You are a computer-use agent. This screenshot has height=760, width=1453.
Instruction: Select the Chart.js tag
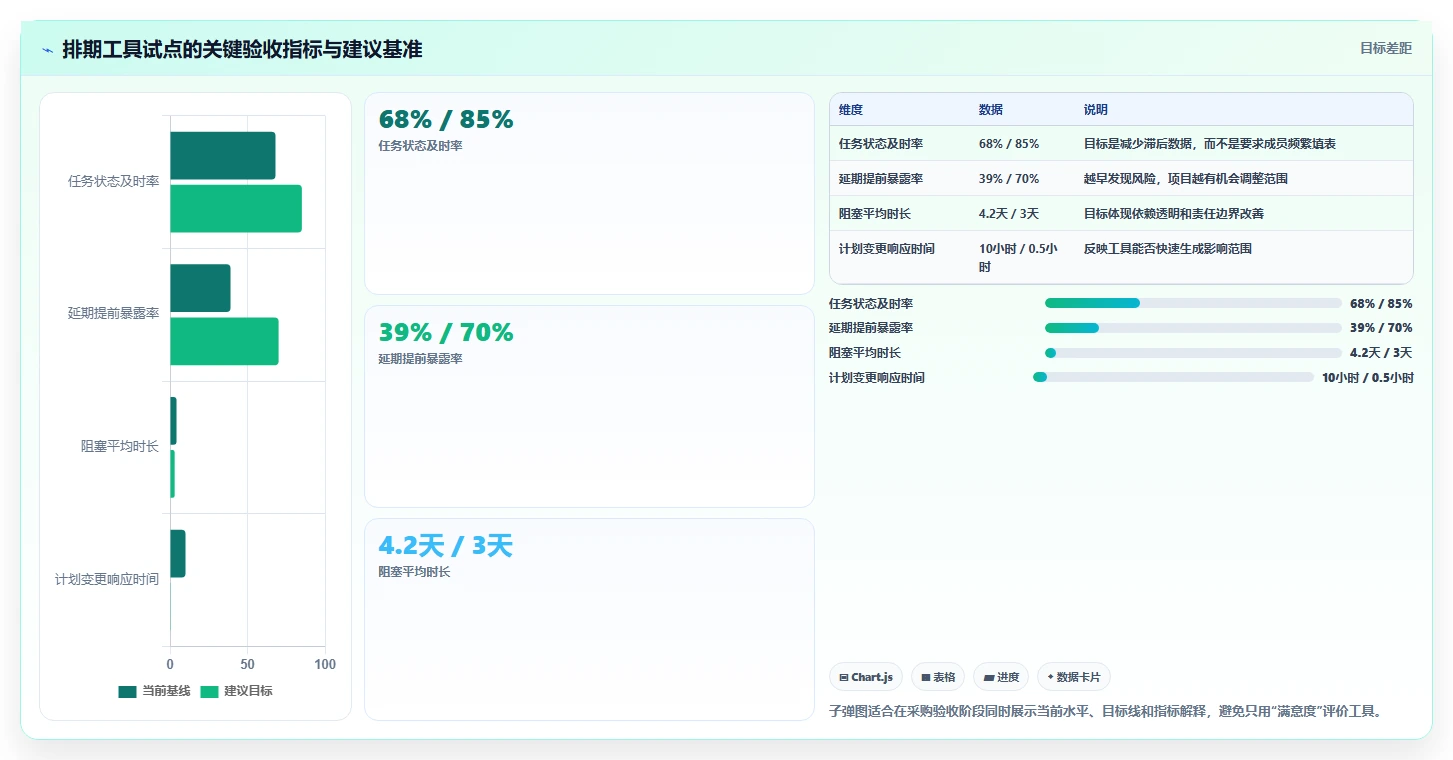(866, 677)
